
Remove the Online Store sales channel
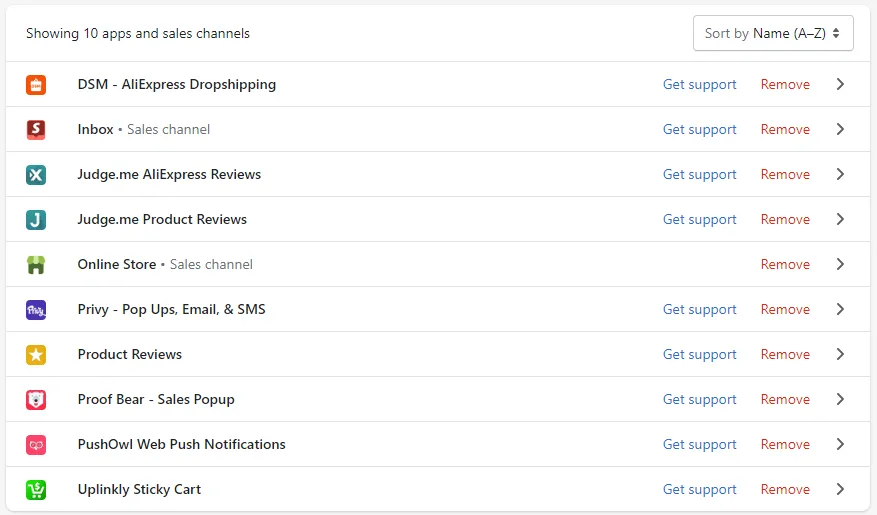click(785, 264)
